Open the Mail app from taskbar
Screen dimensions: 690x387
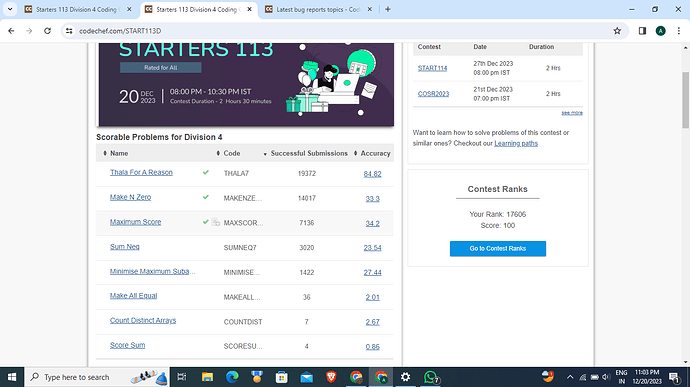pos(307,377)
